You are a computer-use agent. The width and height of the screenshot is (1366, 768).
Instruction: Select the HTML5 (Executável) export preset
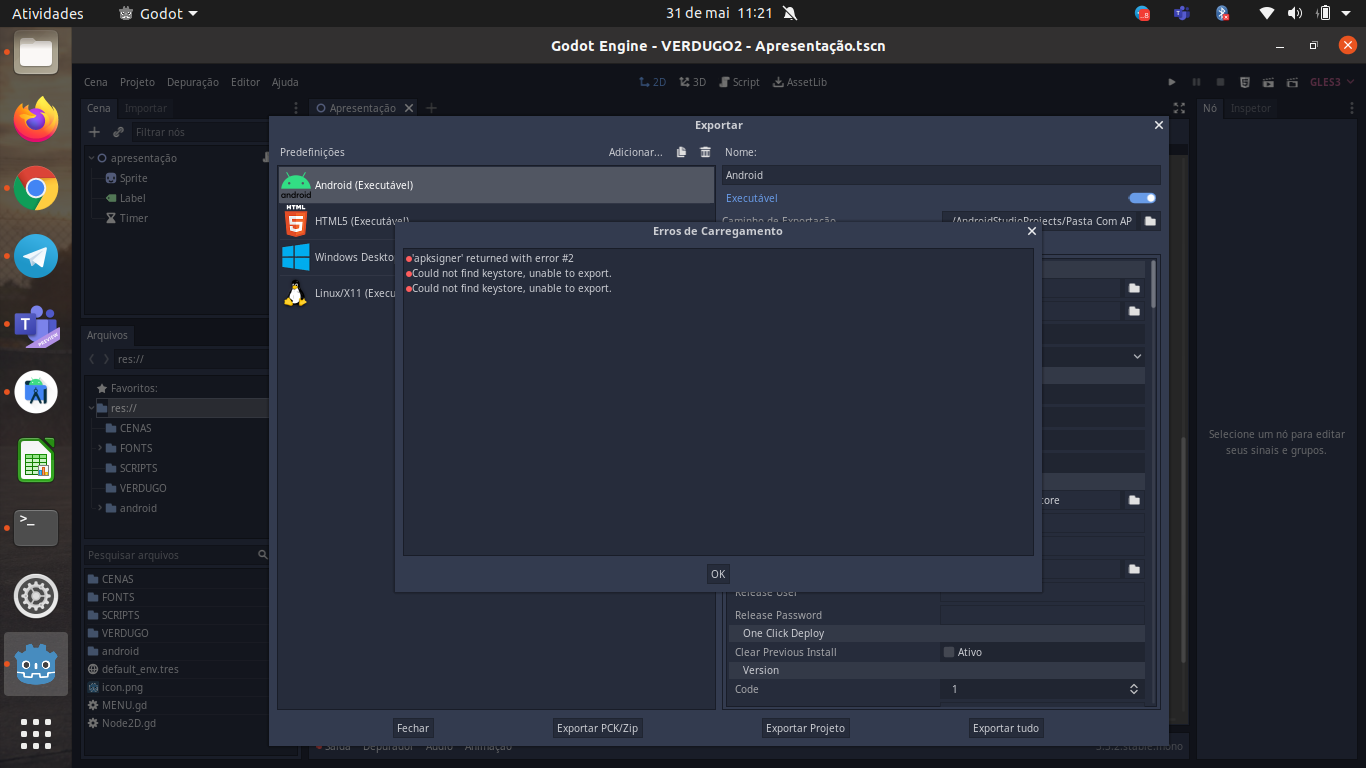point(350,221)
